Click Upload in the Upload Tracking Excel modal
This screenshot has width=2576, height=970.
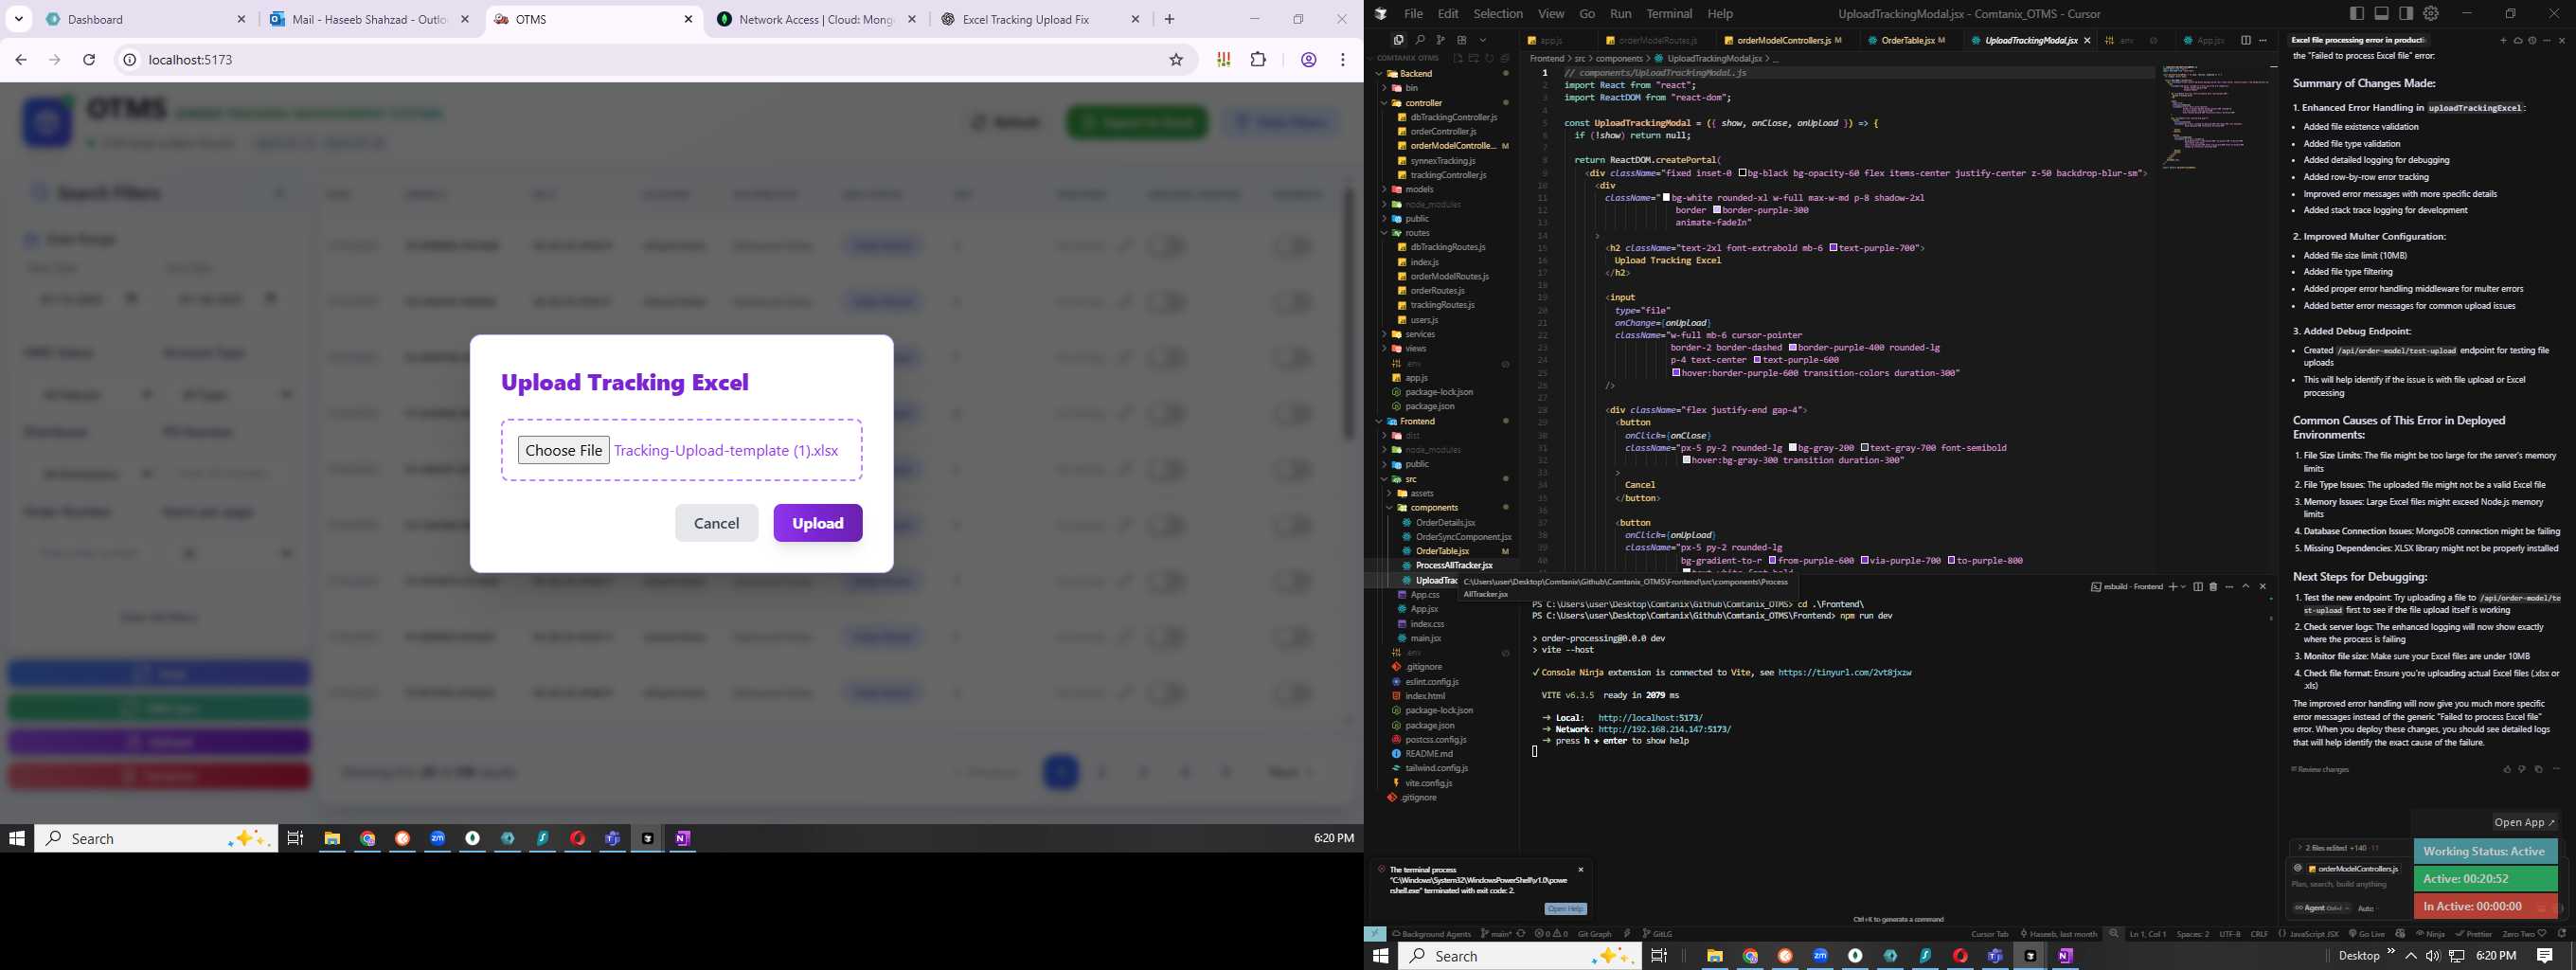tap(817, 523)
